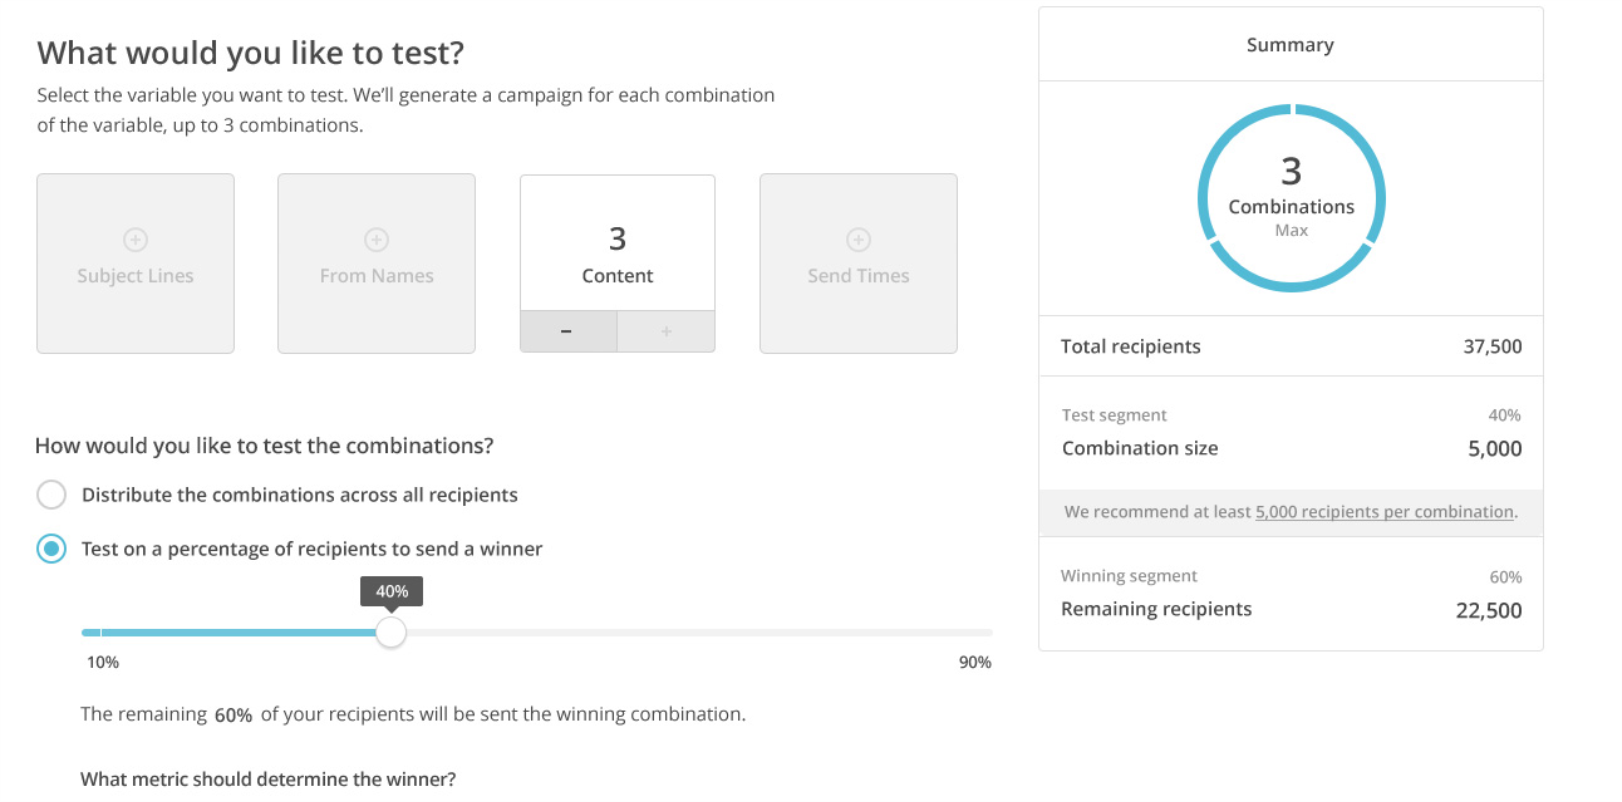Image resolution: width=1622 pixels, height=802 pixels.
Task: Increase Content combinations with the plus button
Action: 666,331
